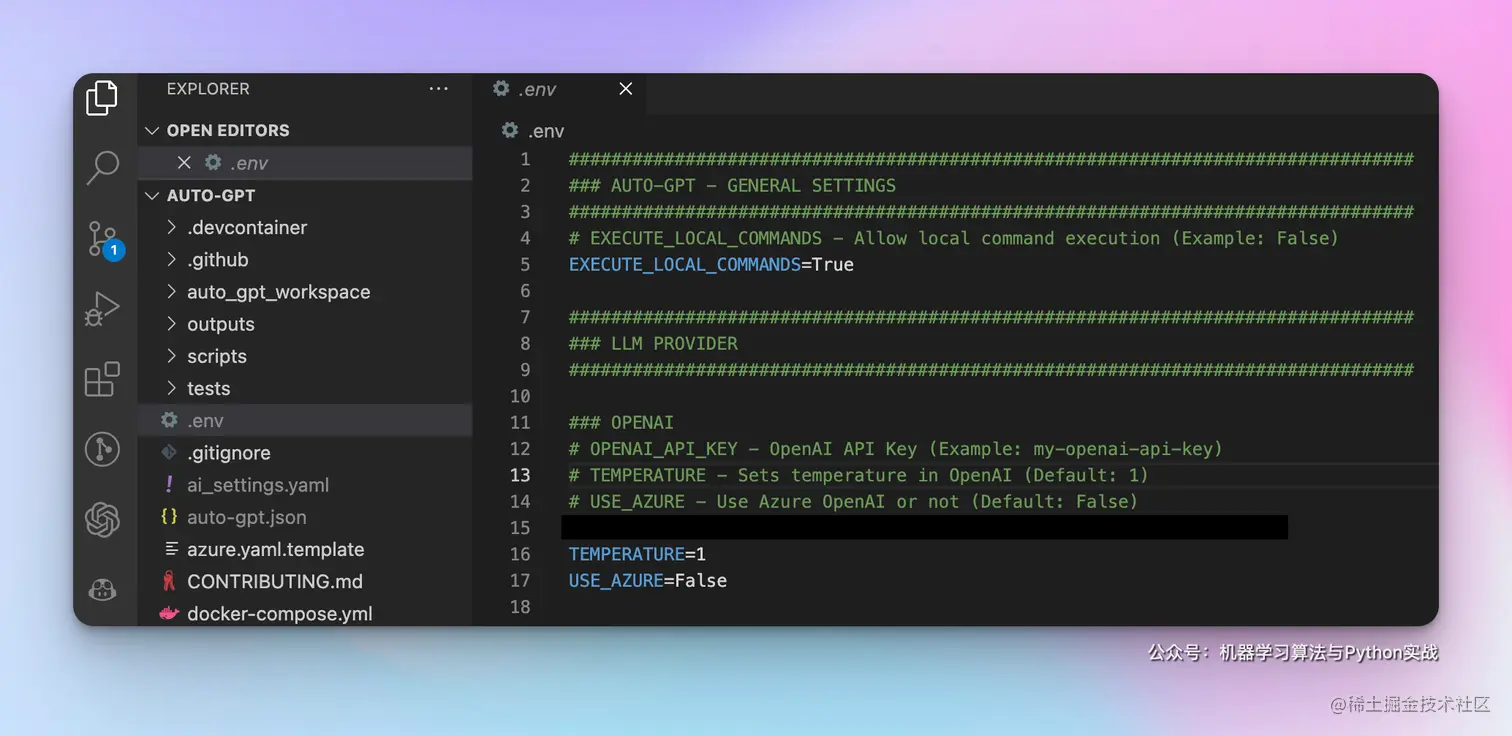The image size is (1512, 736).
Task: Expand the .github folder
Action: (171, 260)
